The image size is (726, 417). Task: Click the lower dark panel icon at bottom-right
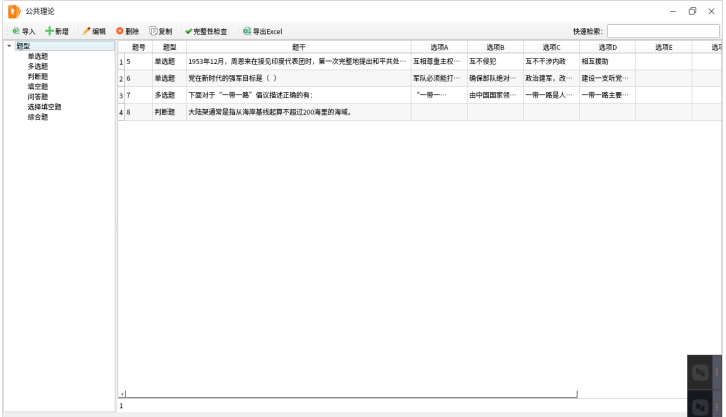tap(700, 406)
